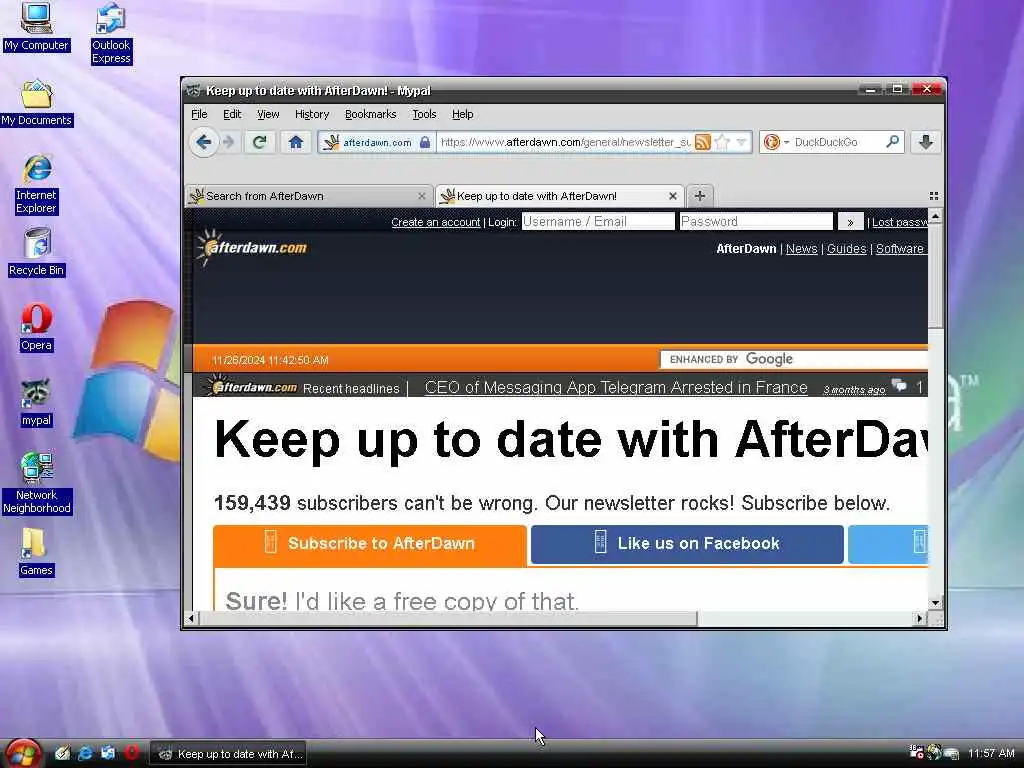1024x768 pixels.
Task: Click the Mypal taskbar window button
Action: point(229,754)
